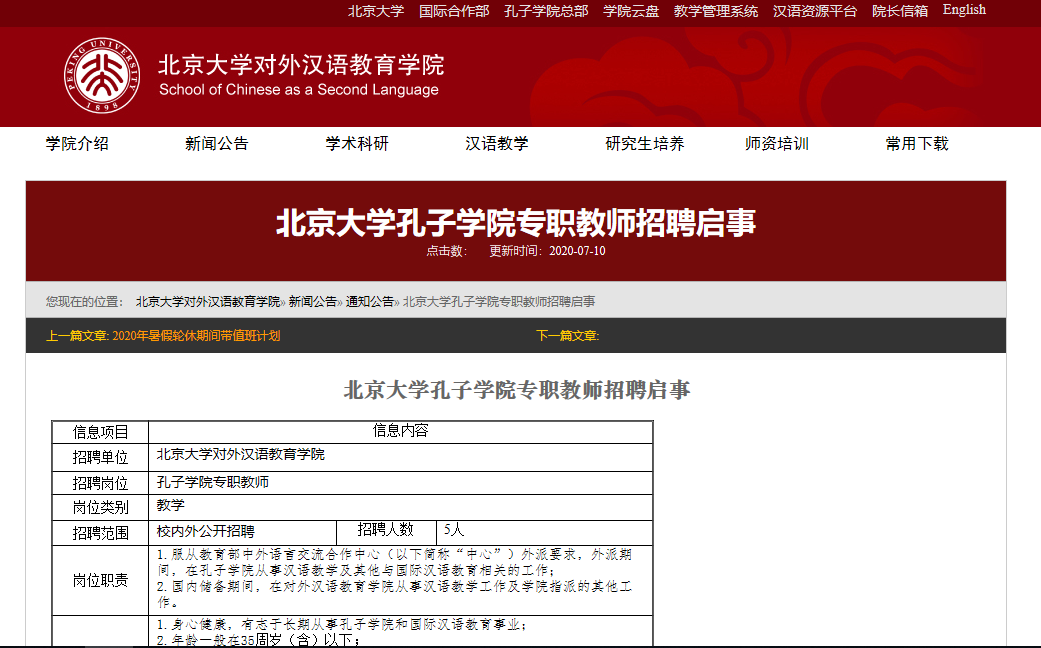
Task: Click the 信息项目 table header cell
Action: pyautogui.click(x=100, y=432)
